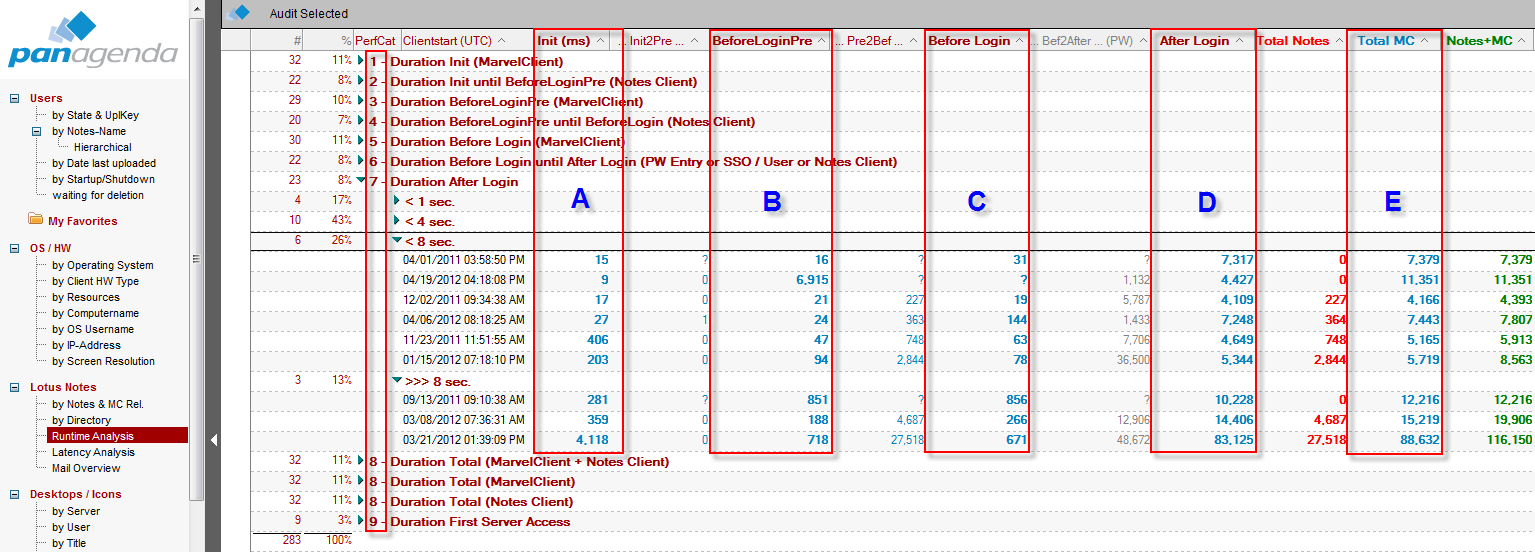Expand the '< 1 sec.' subcategory

tap(397, 201)
